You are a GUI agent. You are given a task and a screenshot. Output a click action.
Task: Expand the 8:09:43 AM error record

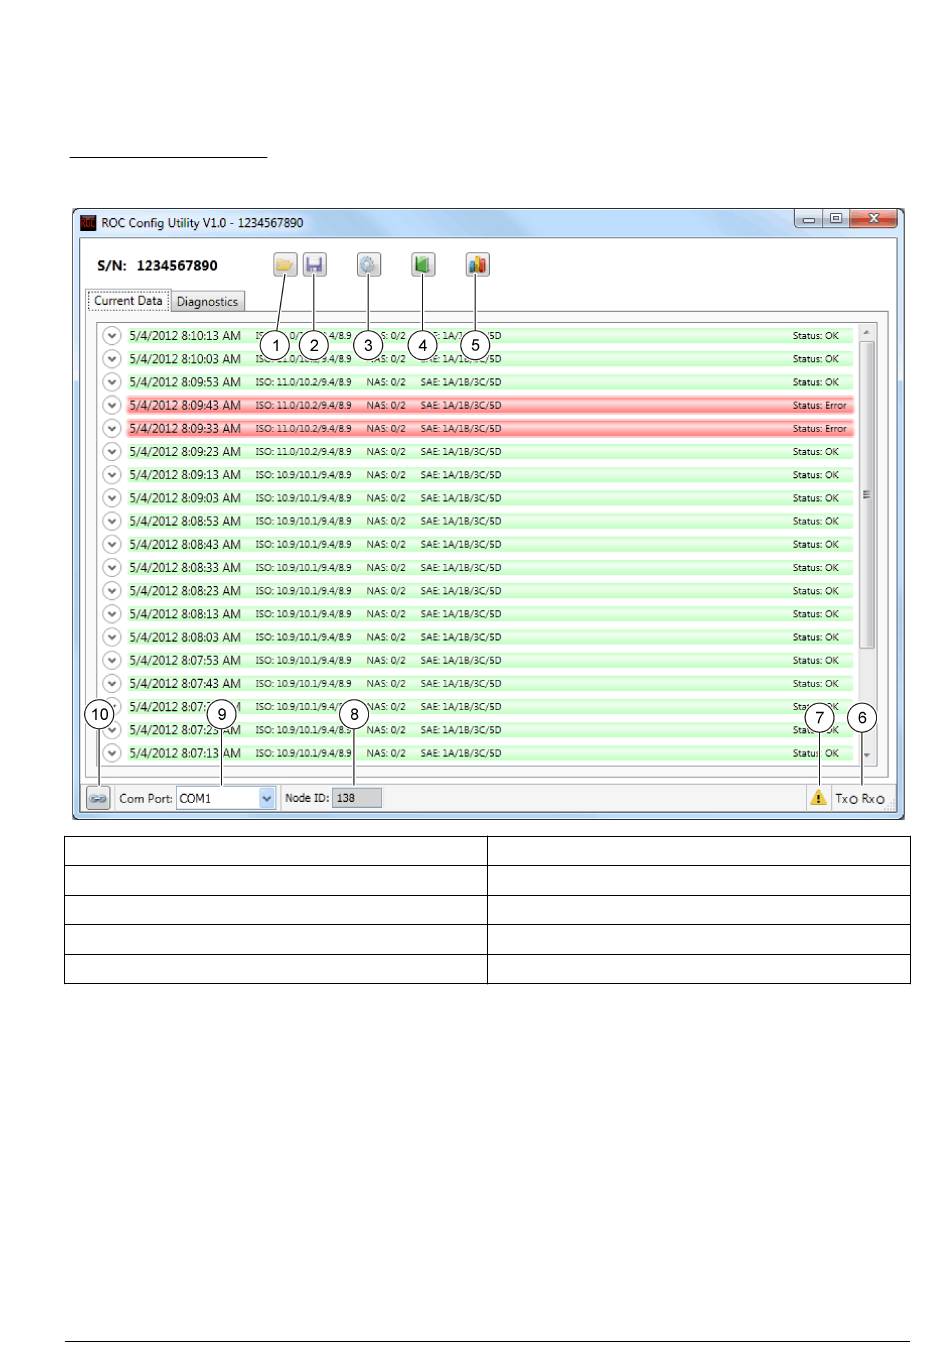point(112,405)
